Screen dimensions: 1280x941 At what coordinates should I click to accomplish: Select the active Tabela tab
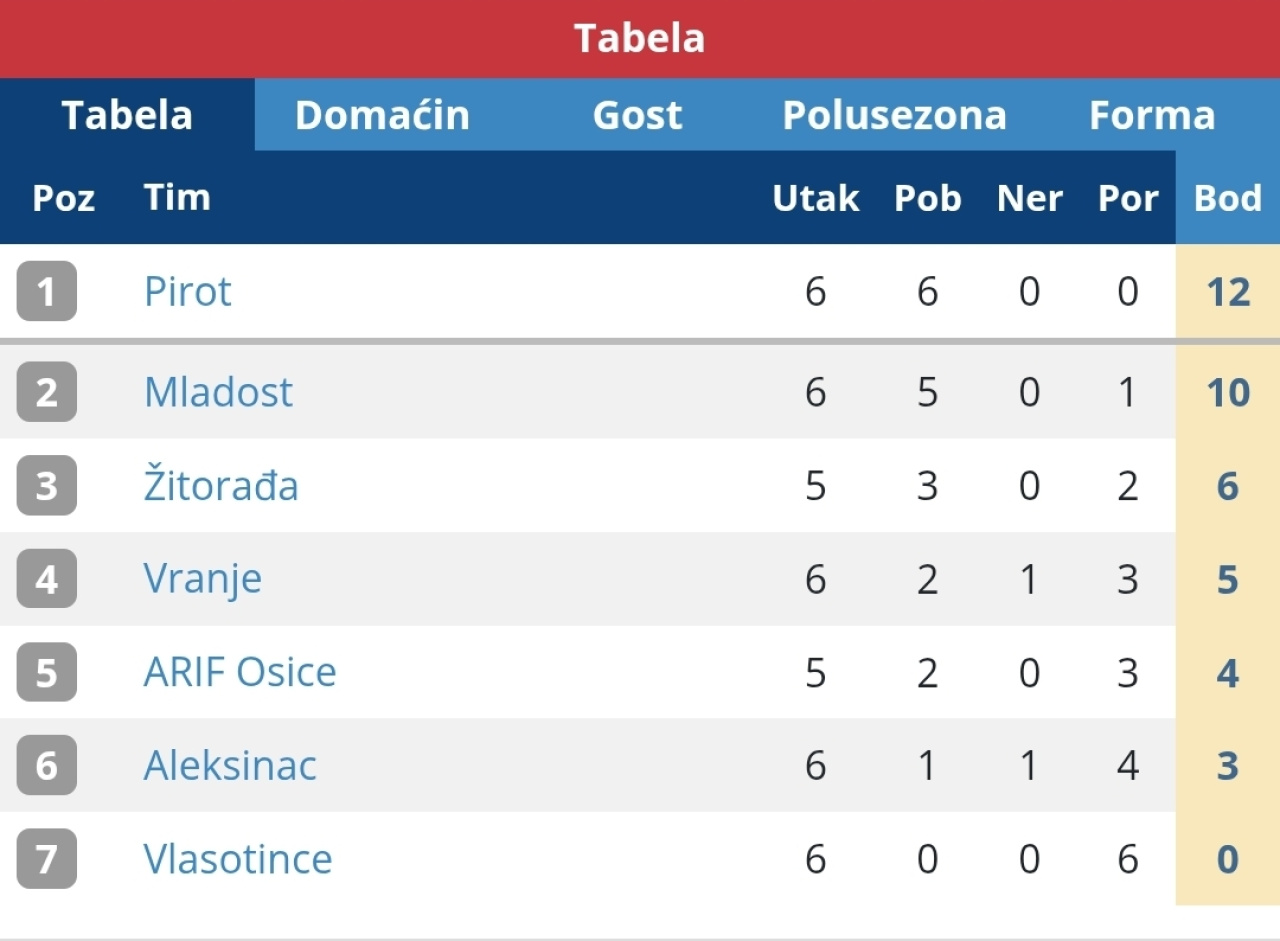click(x=127, y=115)
